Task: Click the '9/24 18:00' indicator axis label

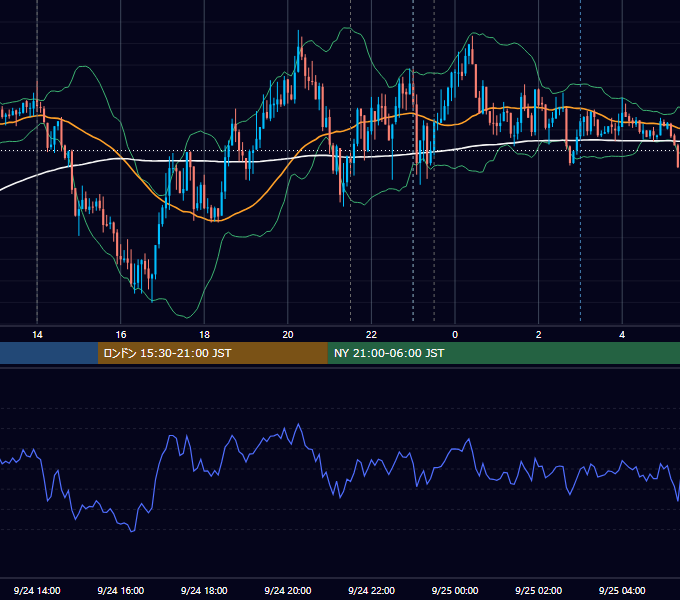Action: 204,590
